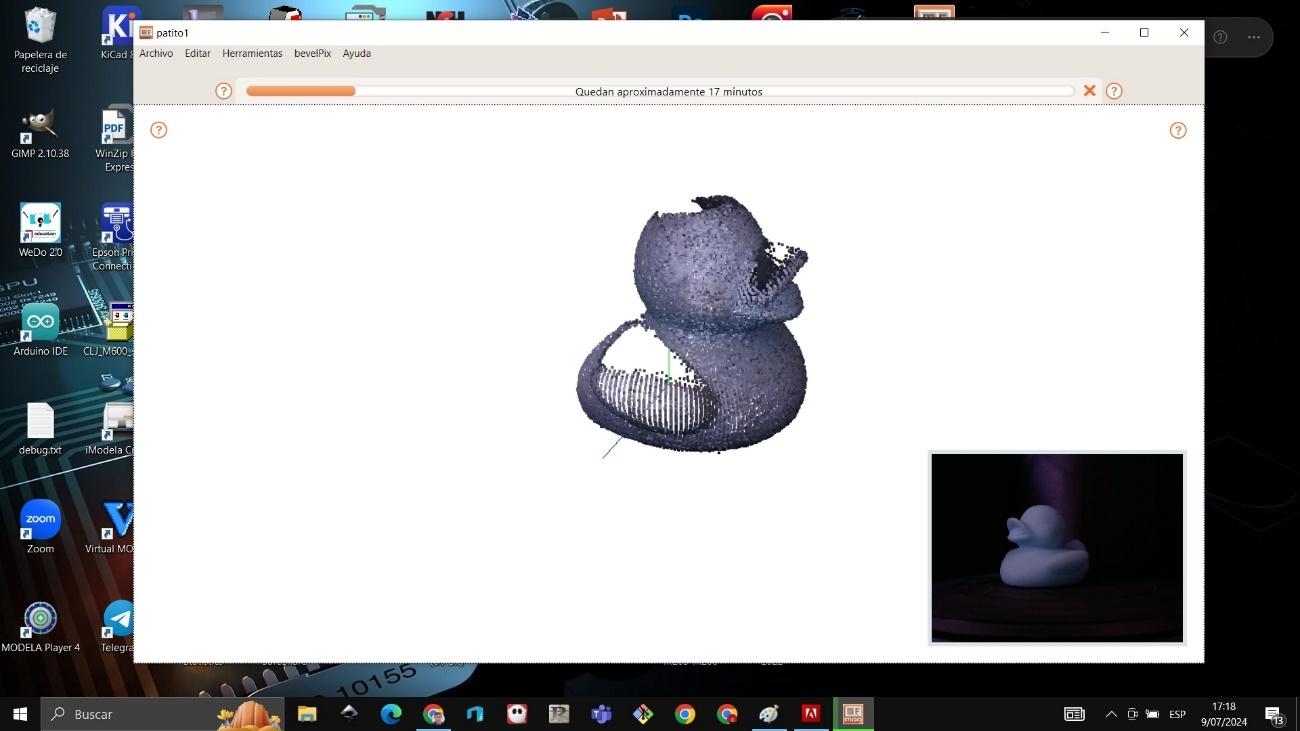Open the Herramientas menu
Image resolution: width=1300 pixels, height=731 pixels.
252,54
